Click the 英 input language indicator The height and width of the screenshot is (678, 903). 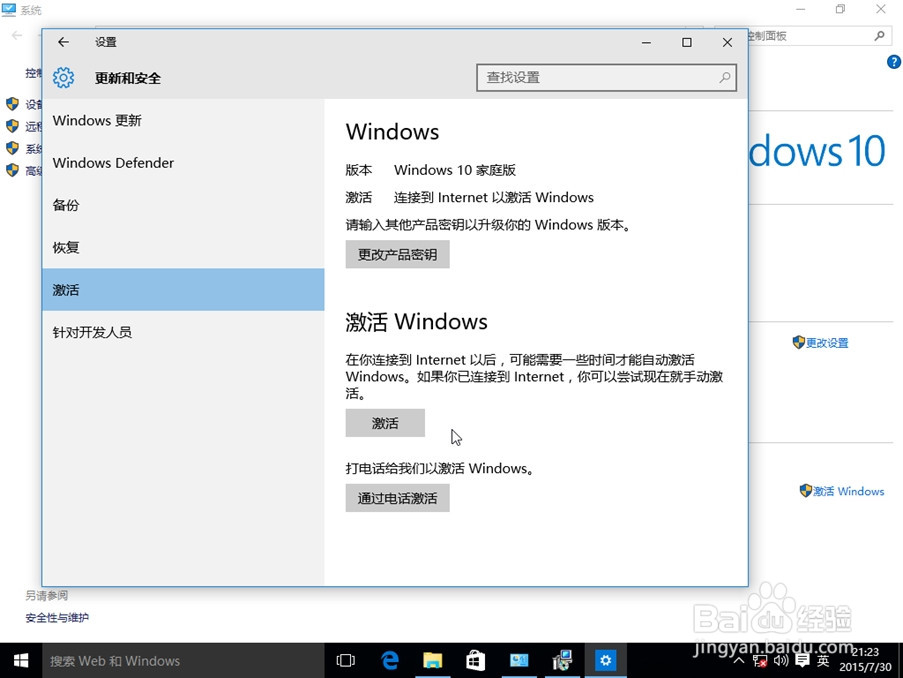[824, 661]
